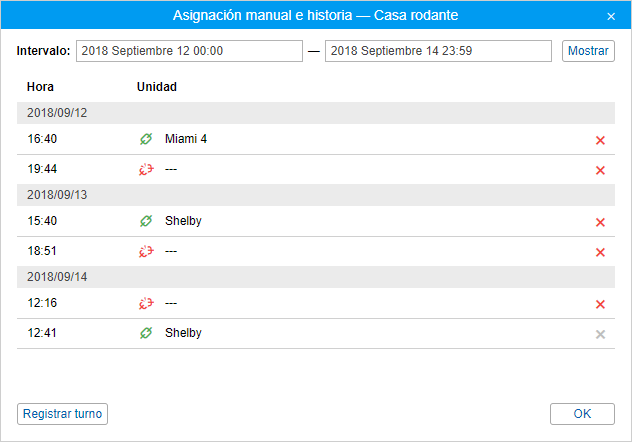Image resolution: width=632 pixels, height=442 pixels.
Task: Click the gray delete icon for 12:41
Action: (600, 334)
